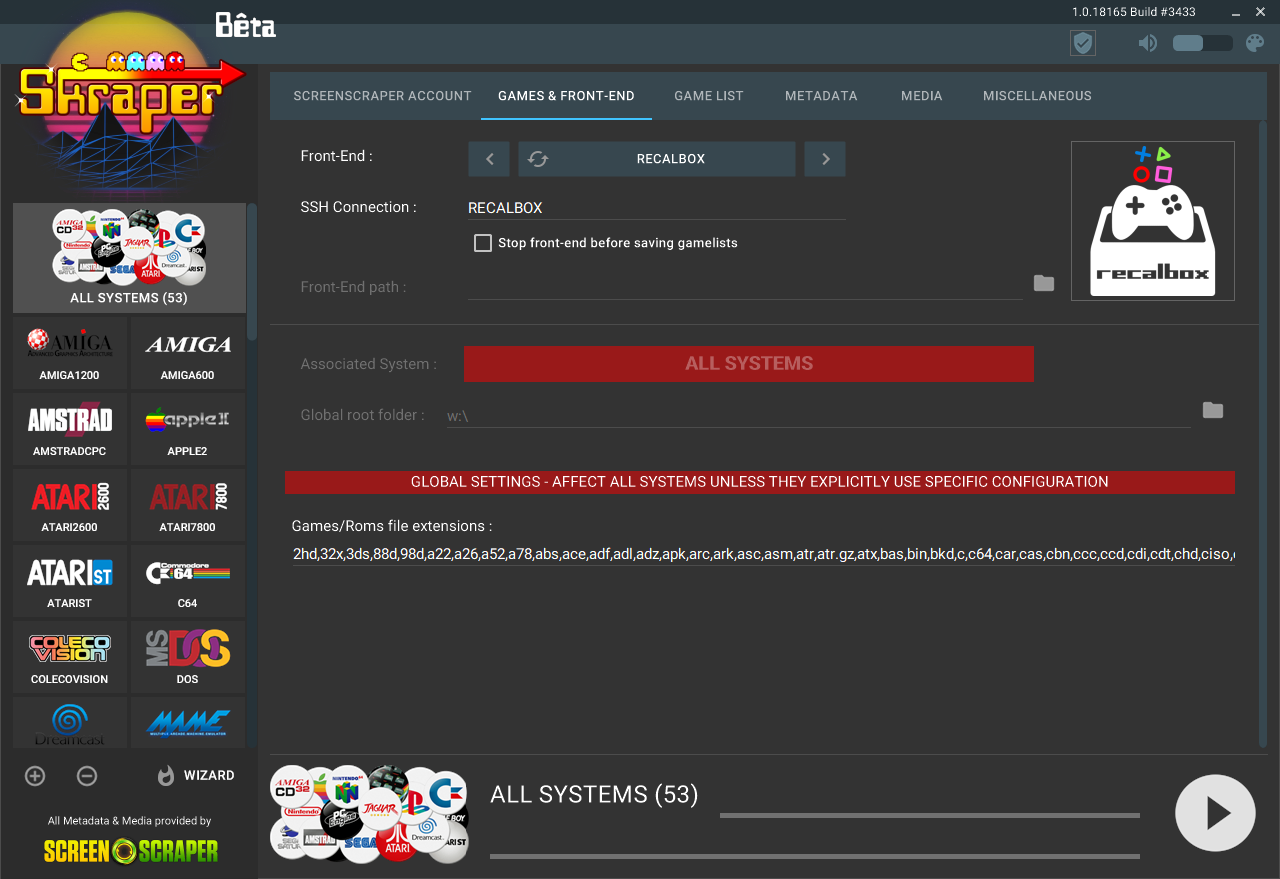The height and width of the screenshot is (879, 1280).
Task: Click the shield checkmark icon
Action: 1082,43
